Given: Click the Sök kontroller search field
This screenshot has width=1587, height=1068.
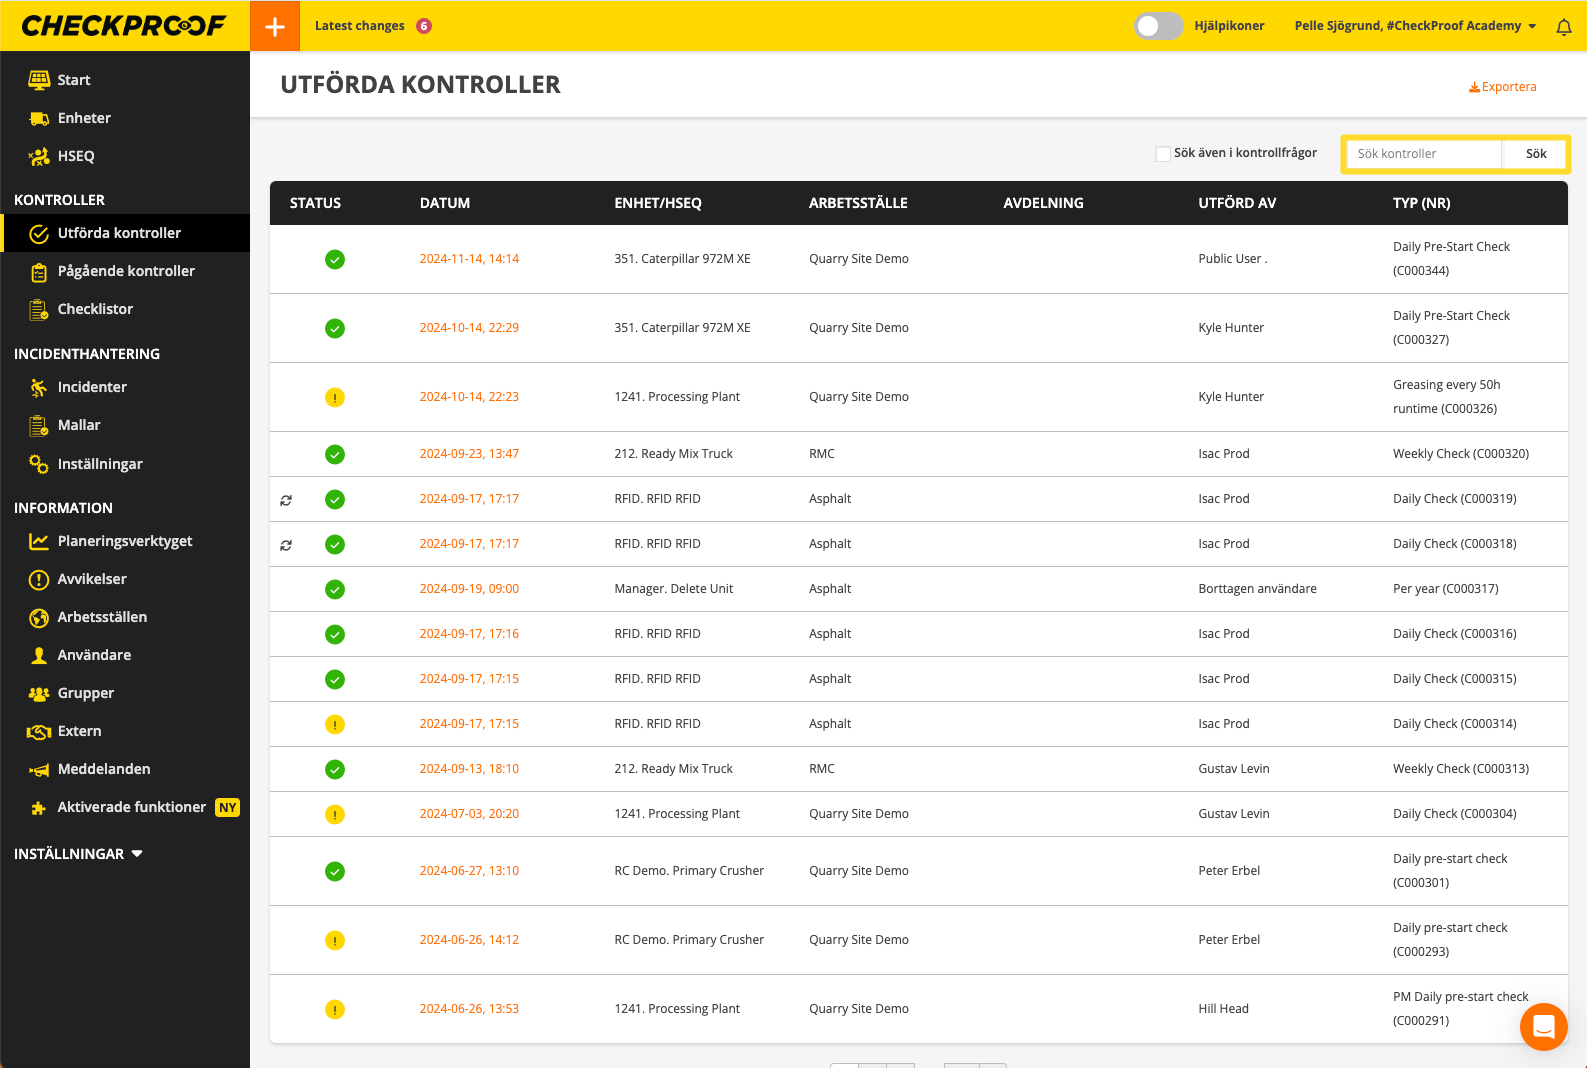Looking at the screenshot, I should (1424, 154).
